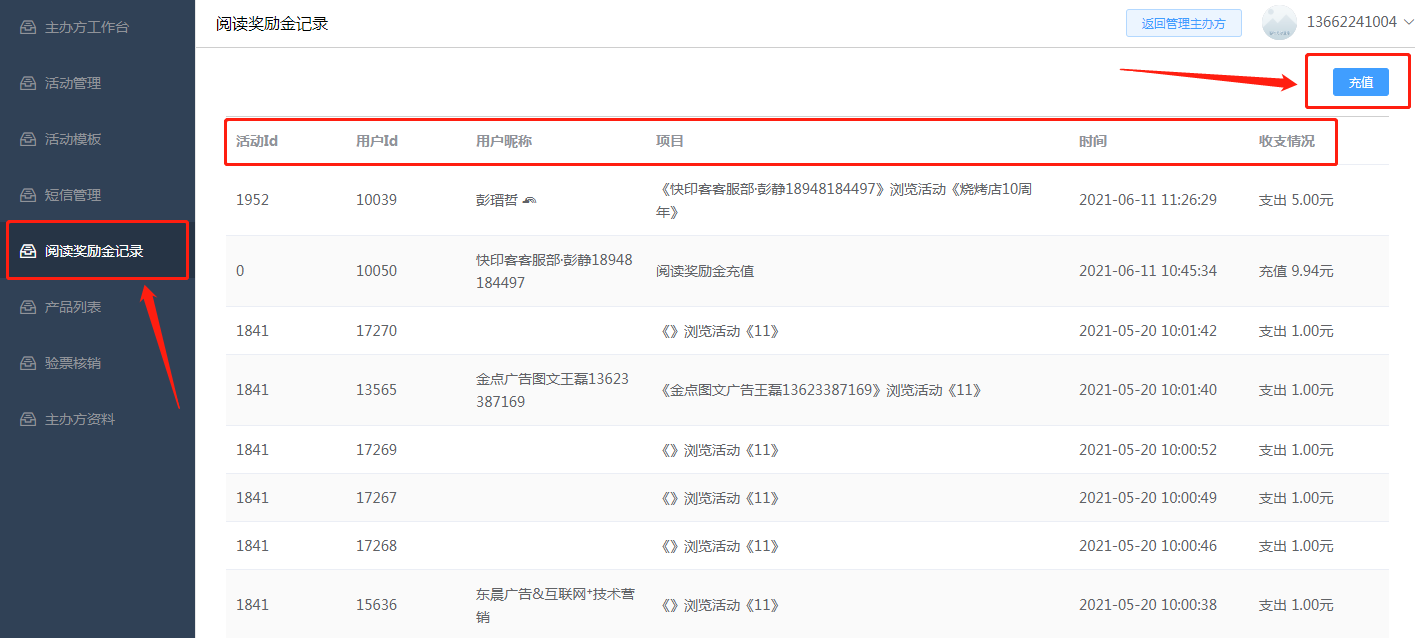Click the 收支情况 column header
Image resolution: width=1415 pixels, height=638 pixels.
(x=1286, y=141)
